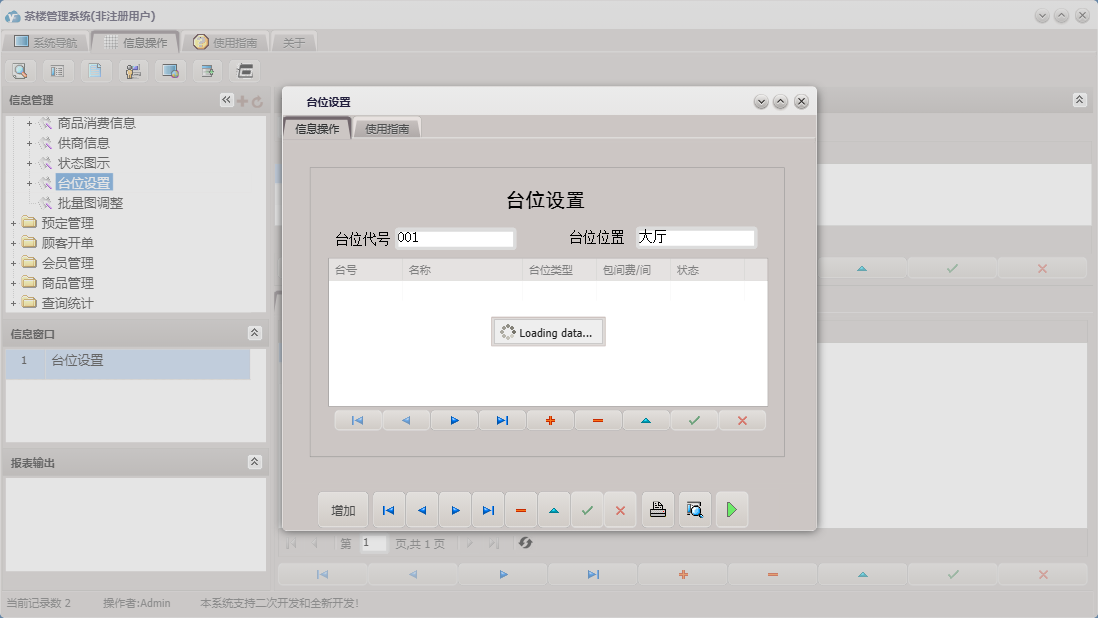Image resolution: width=1098 pixels, height=618 pixels.
Task: Open the 信息操作 main tab
Action: click(136, 42)
